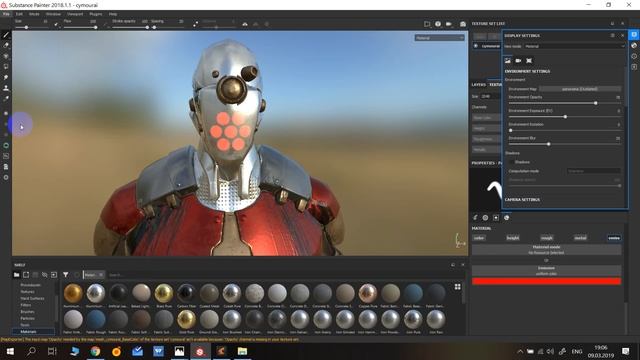
Task: Select Procedurals category in shelf
Action: (x=31, y=285)
